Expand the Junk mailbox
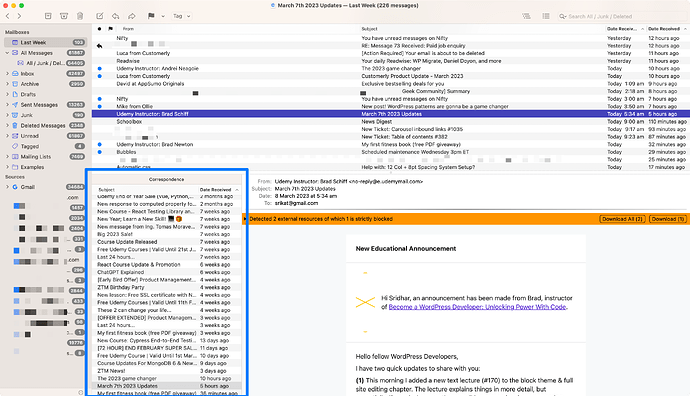This screenshot has height=396, width=690. point(7,115)
